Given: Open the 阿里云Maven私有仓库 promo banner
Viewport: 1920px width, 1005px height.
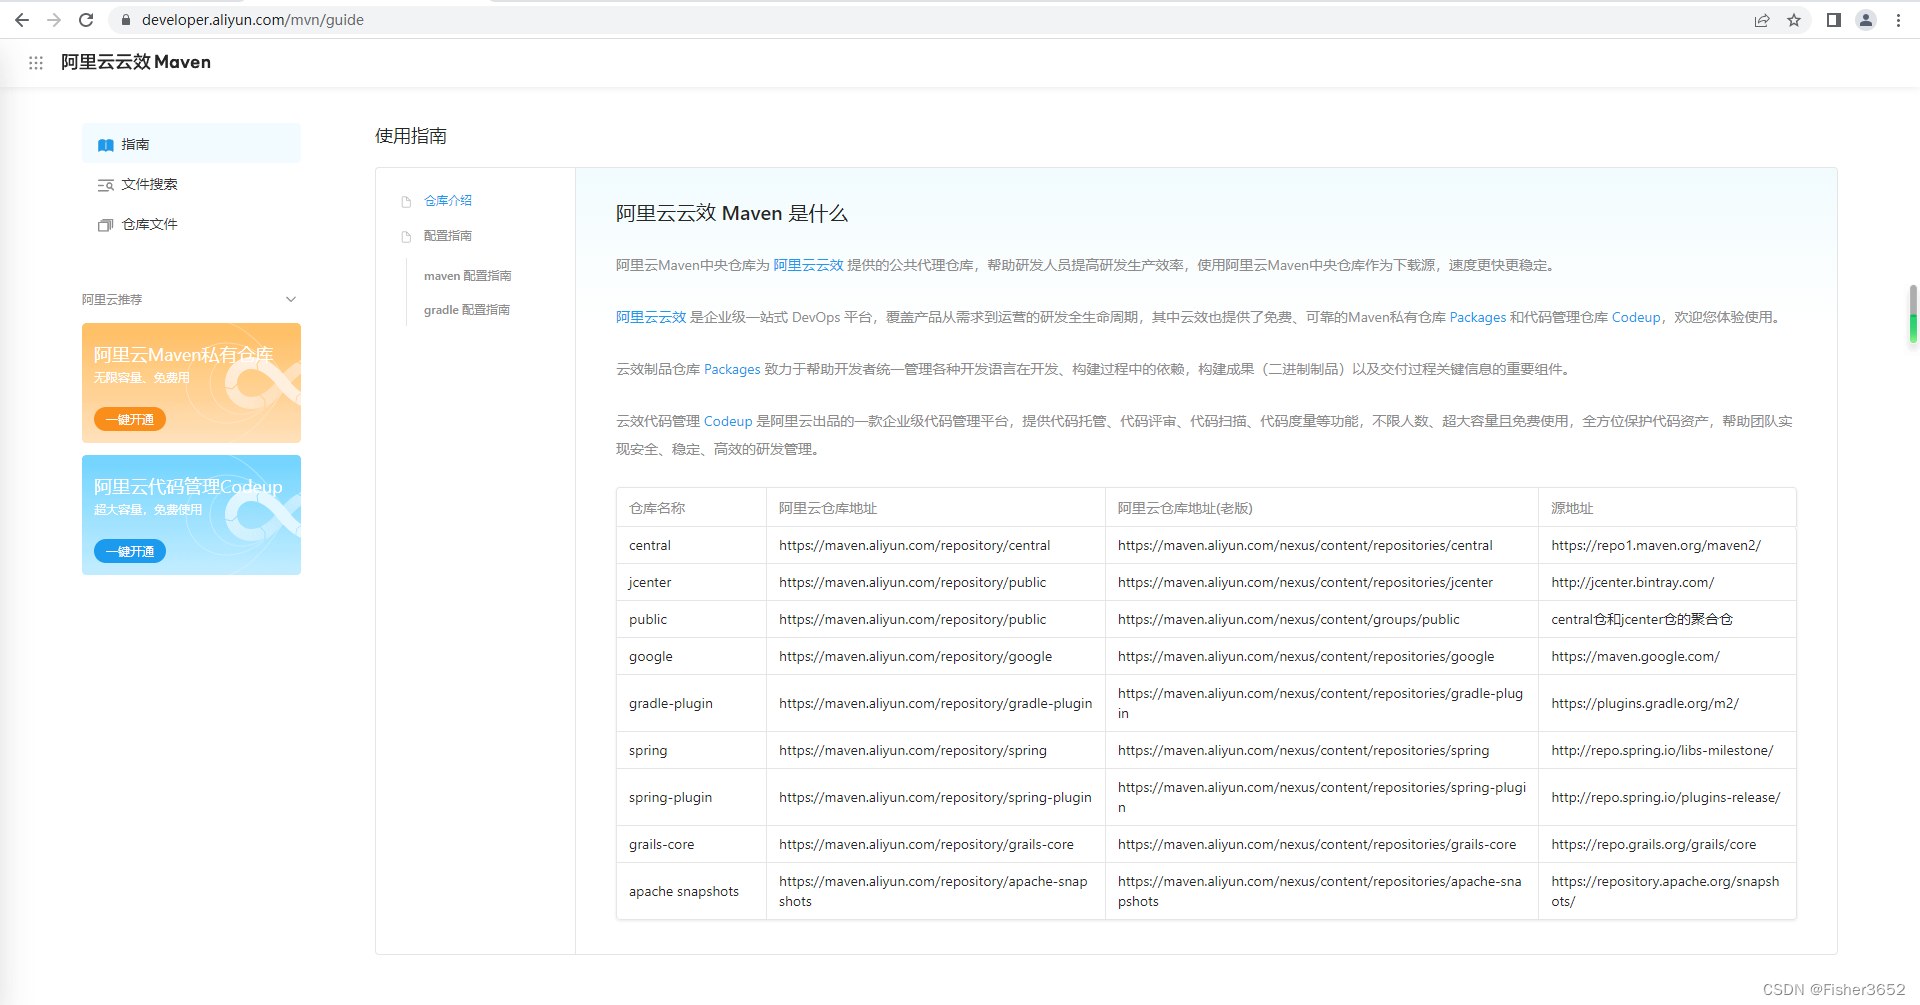Looking at the screenshot, I should [191, 383].
